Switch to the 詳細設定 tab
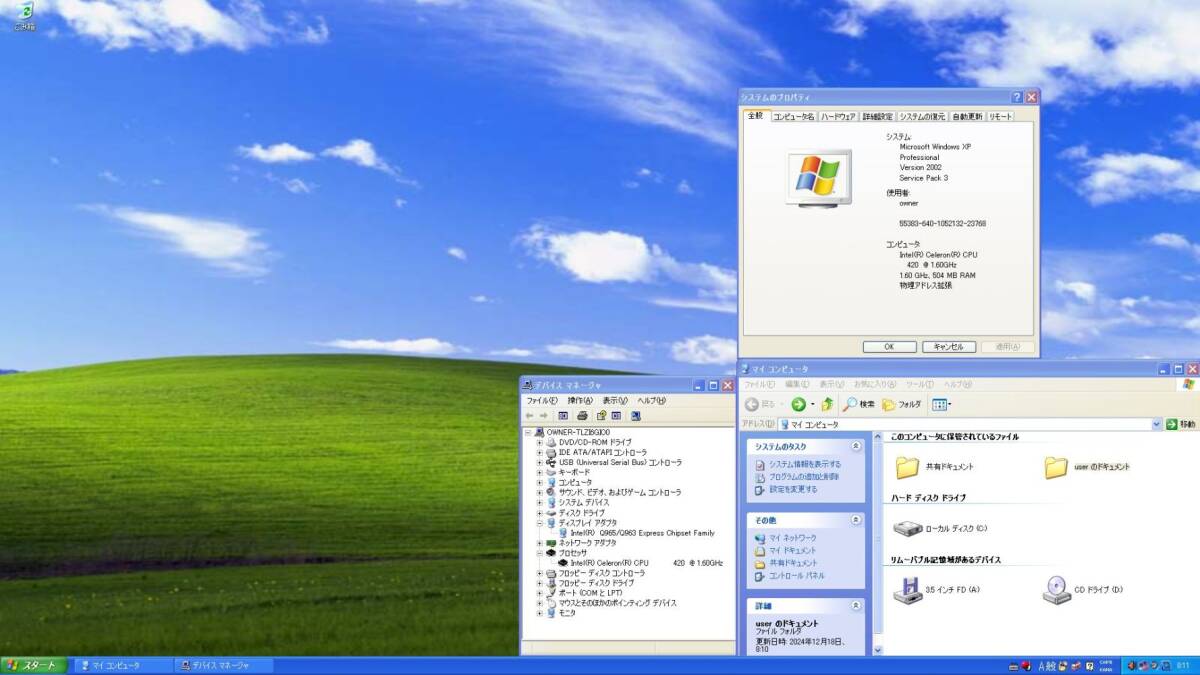The height and width of the screenshot is (675, 1200). pos(878,117)
